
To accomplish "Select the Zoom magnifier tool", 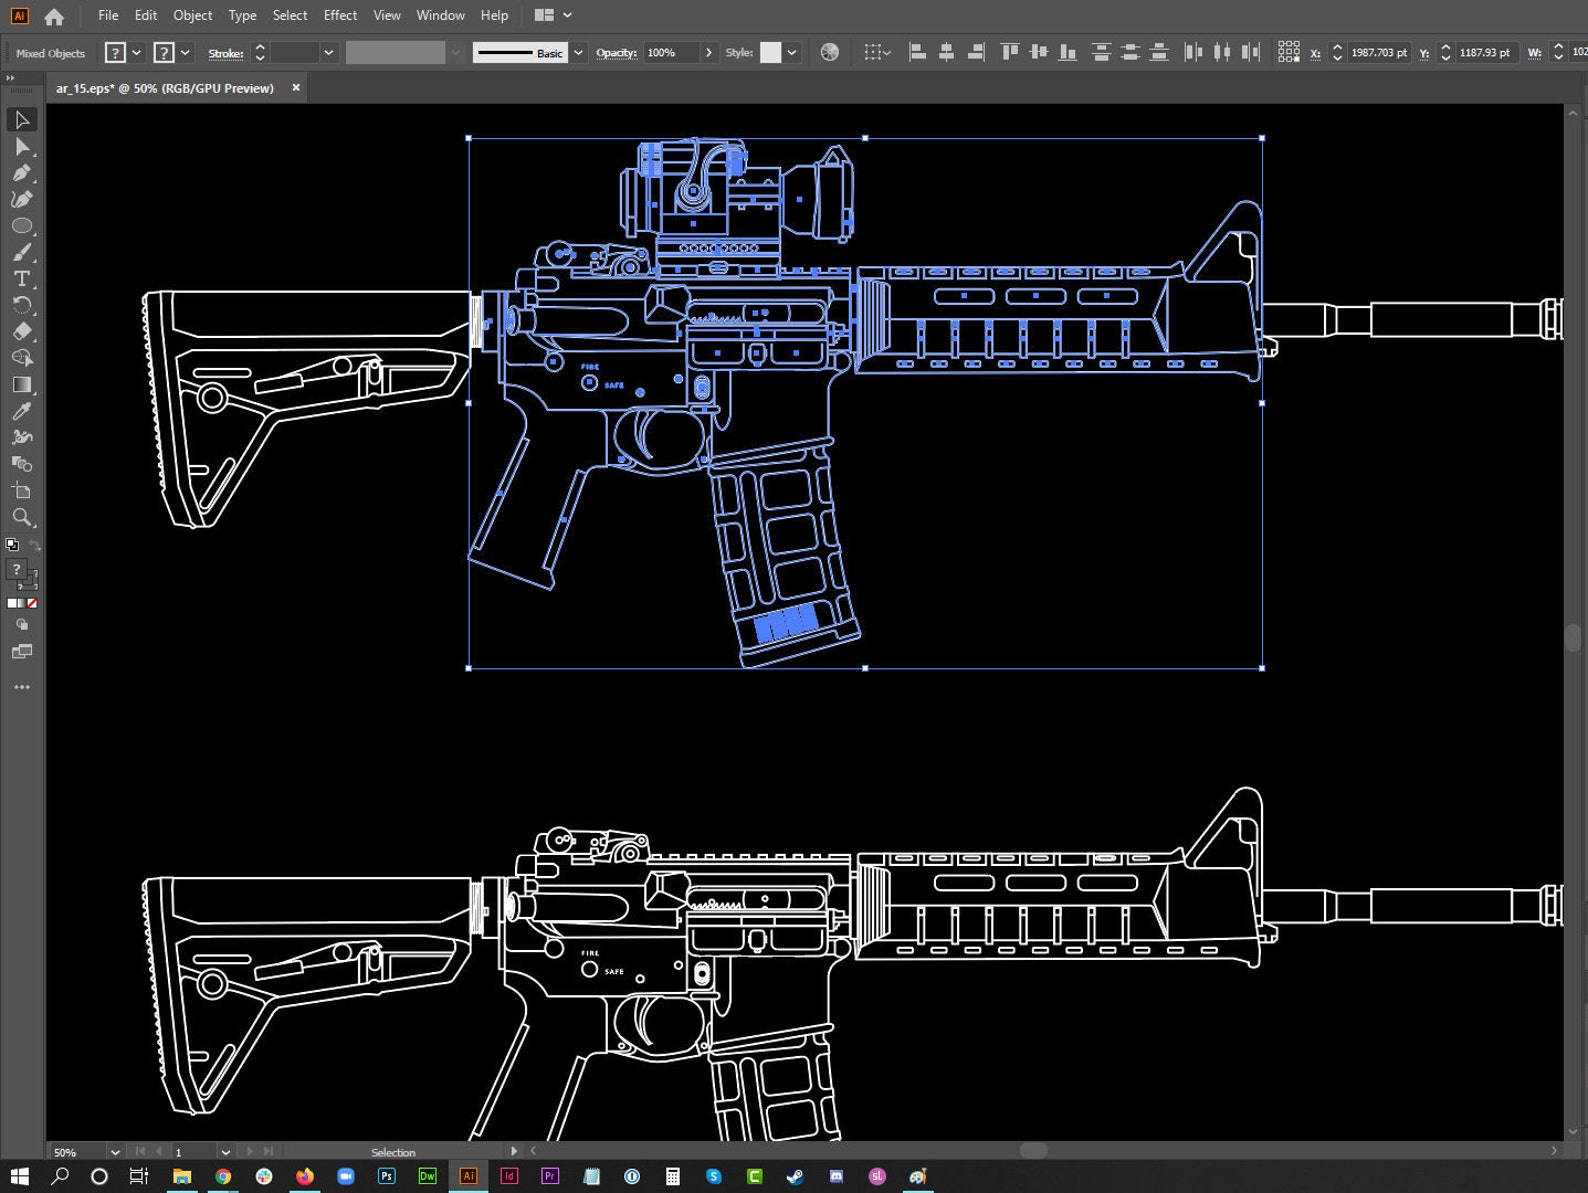I will (22, 517).
